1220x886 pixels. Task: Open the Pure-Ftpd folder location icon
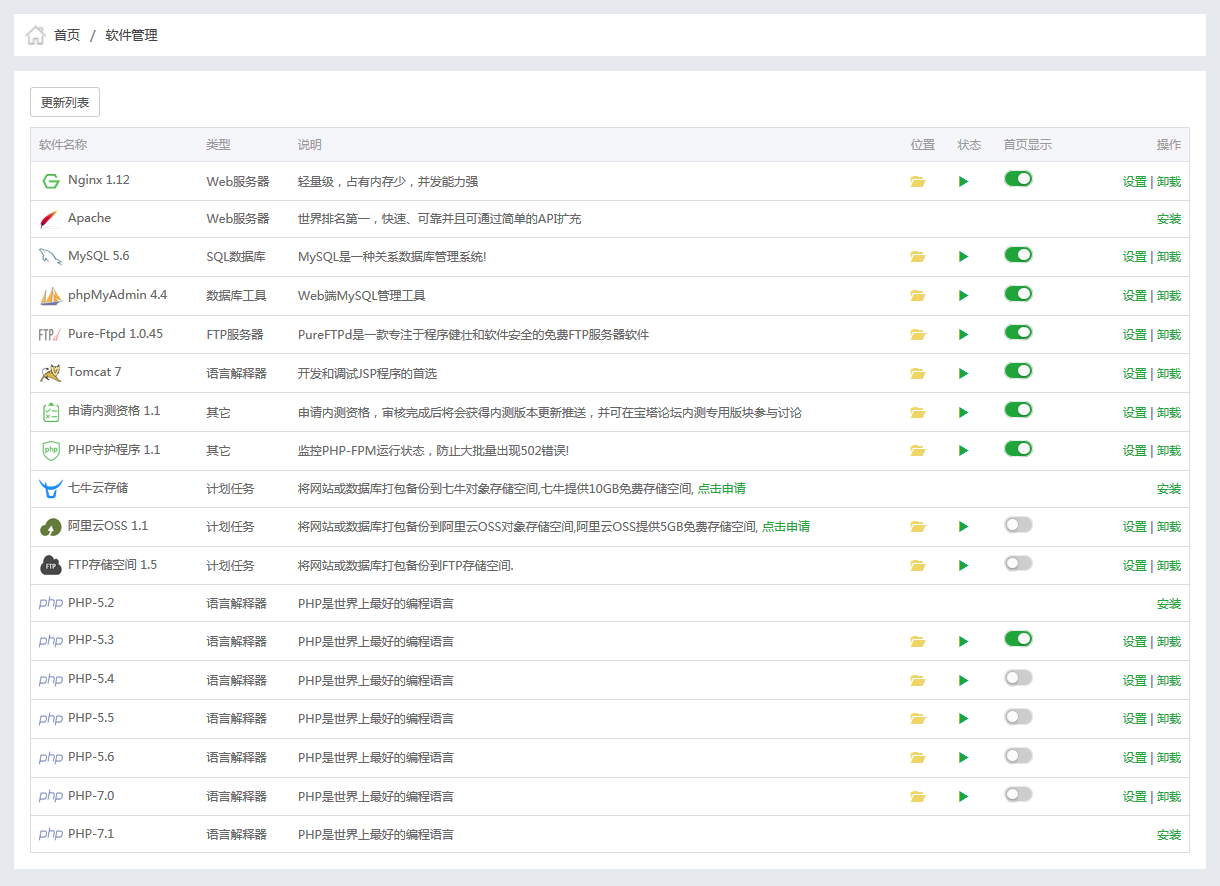click(917, 335)
